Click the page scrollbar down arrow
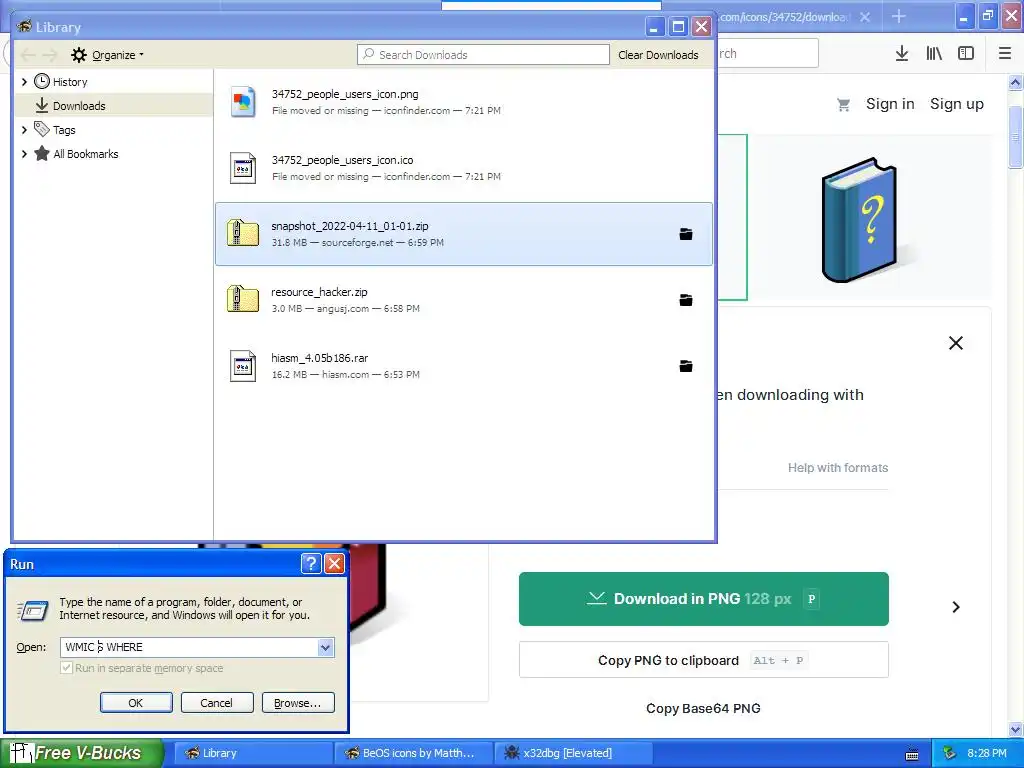This screenshot has height=768, width=1024. [x=1015, y=729]
